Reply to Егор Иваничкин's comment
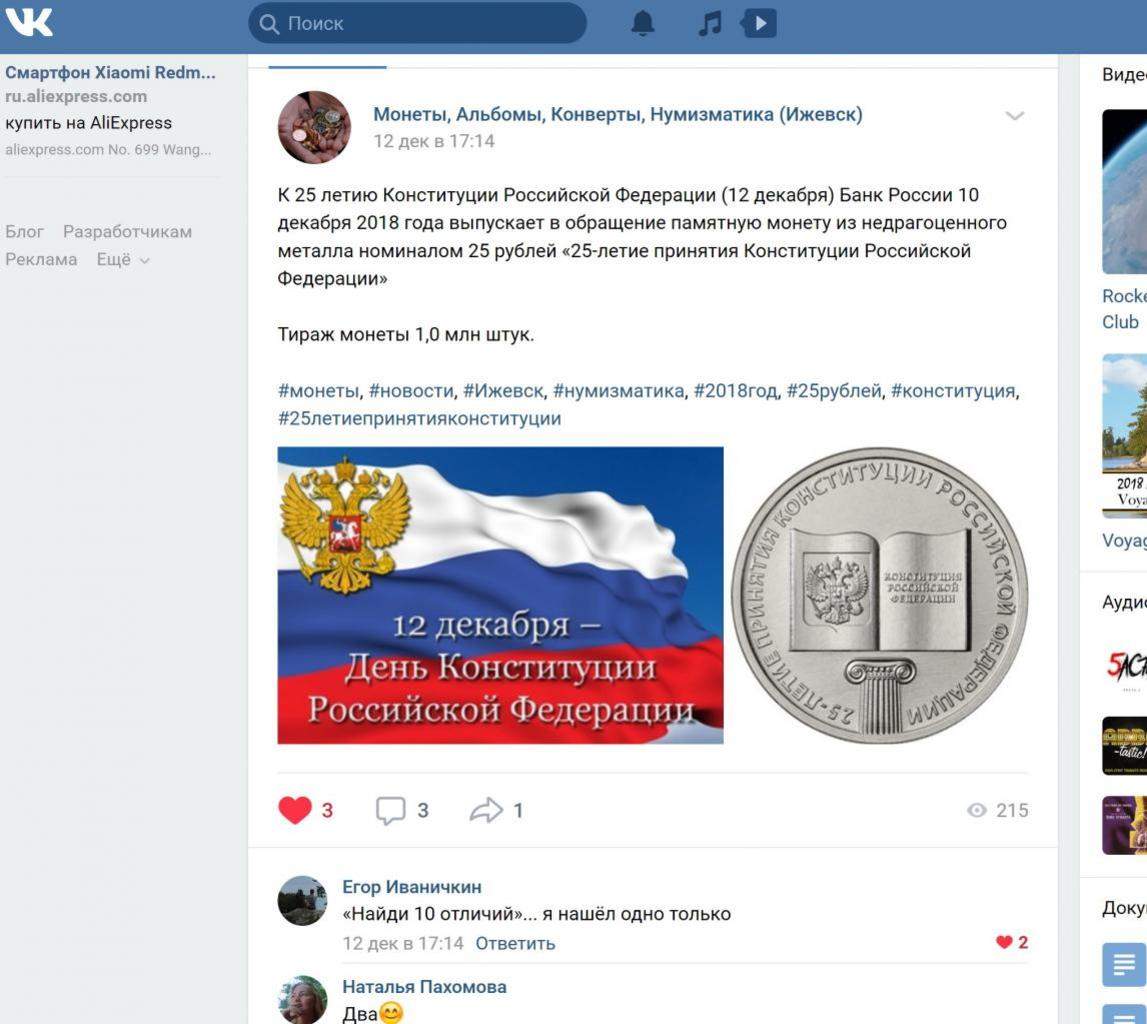Image resolution: width=1147 pixels, height=1024 pixels. click(515, 944)
